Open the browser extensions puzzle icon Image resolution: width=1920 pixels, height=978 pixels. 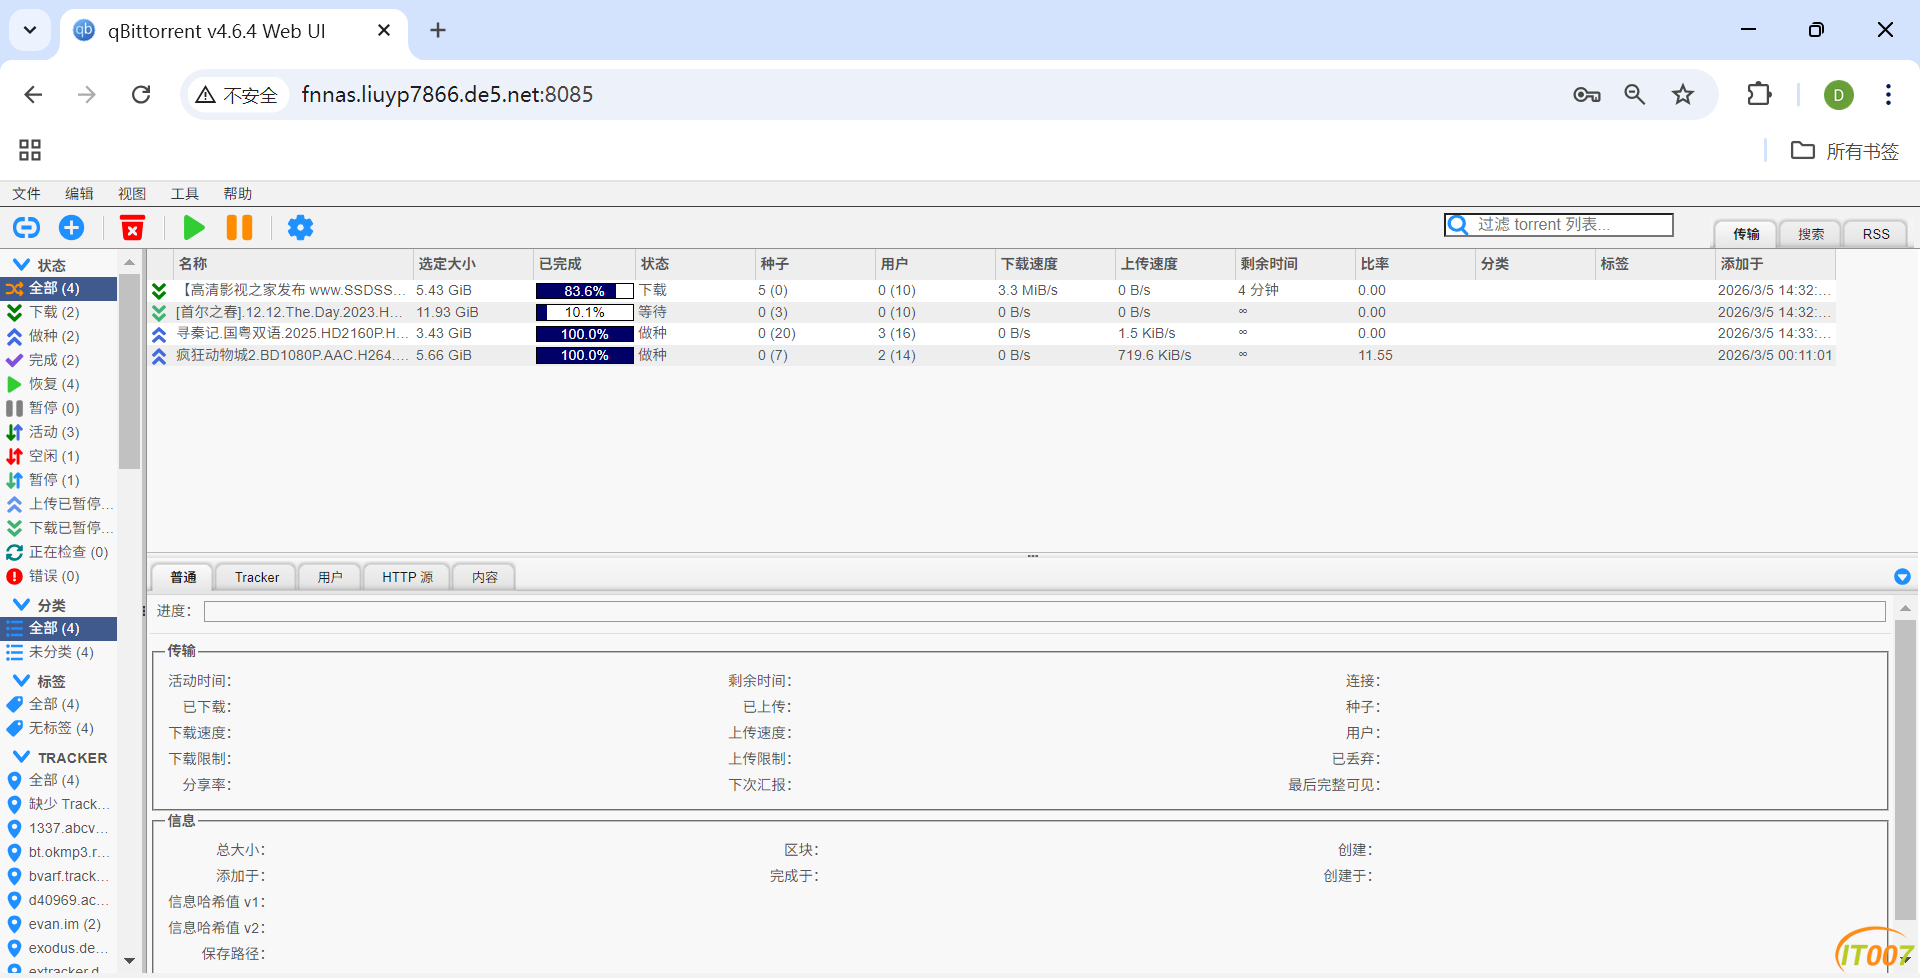[1759, 95]
